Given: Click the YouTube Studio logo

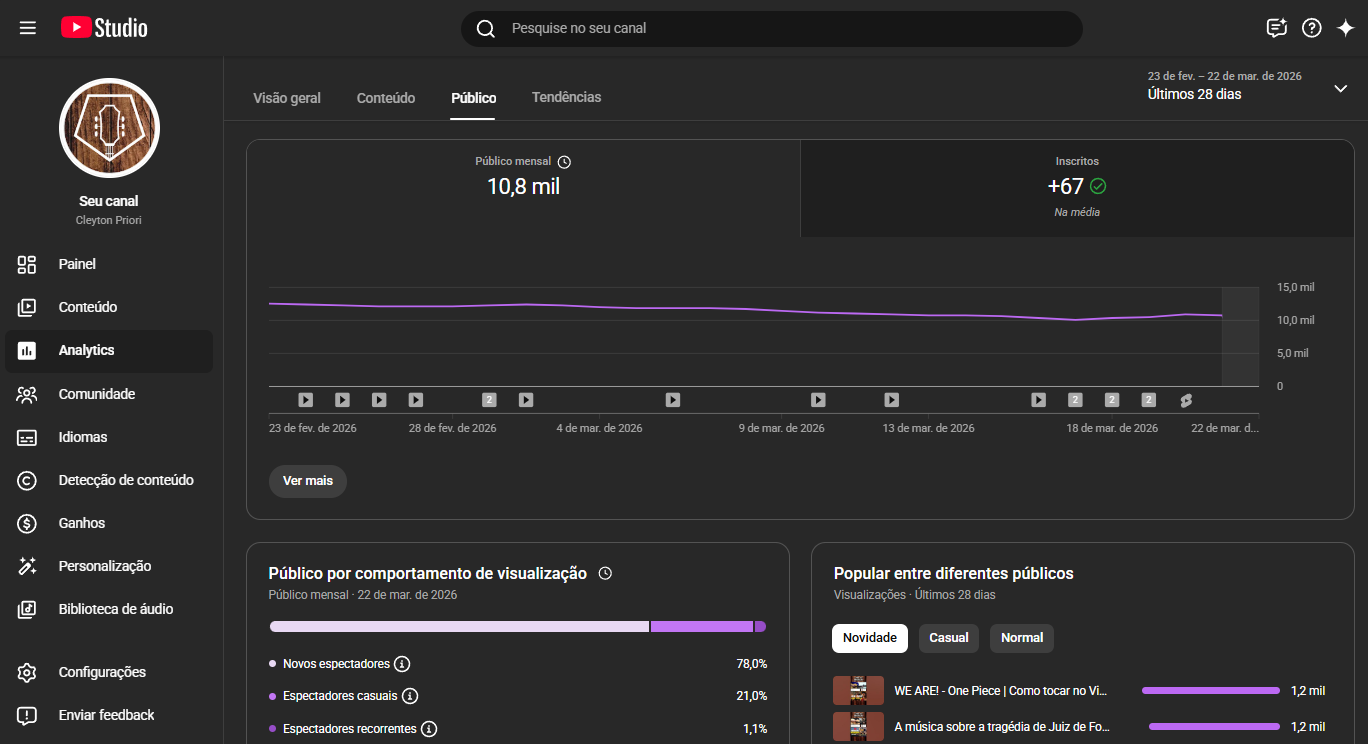Looking at the screenshot, I should point(104,28).
